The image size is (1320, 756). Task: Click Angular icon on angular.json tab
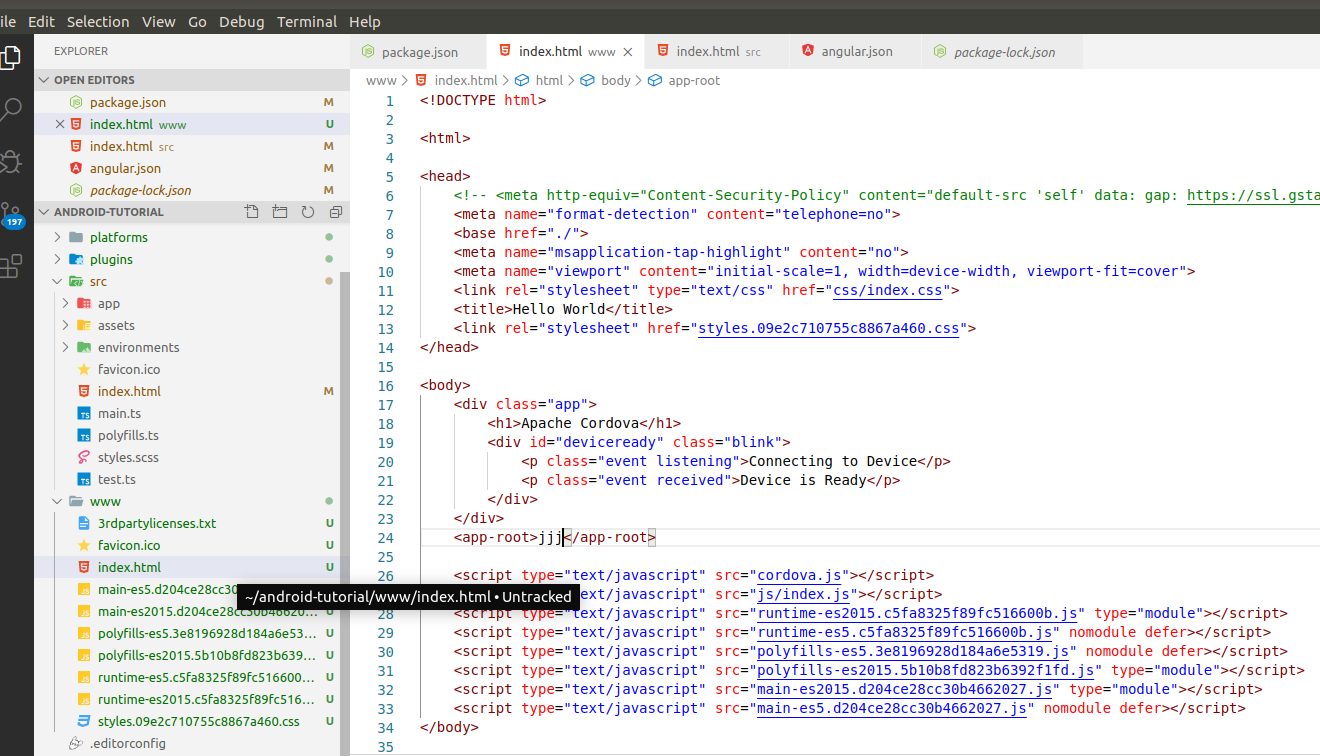[x=807, y=51]
